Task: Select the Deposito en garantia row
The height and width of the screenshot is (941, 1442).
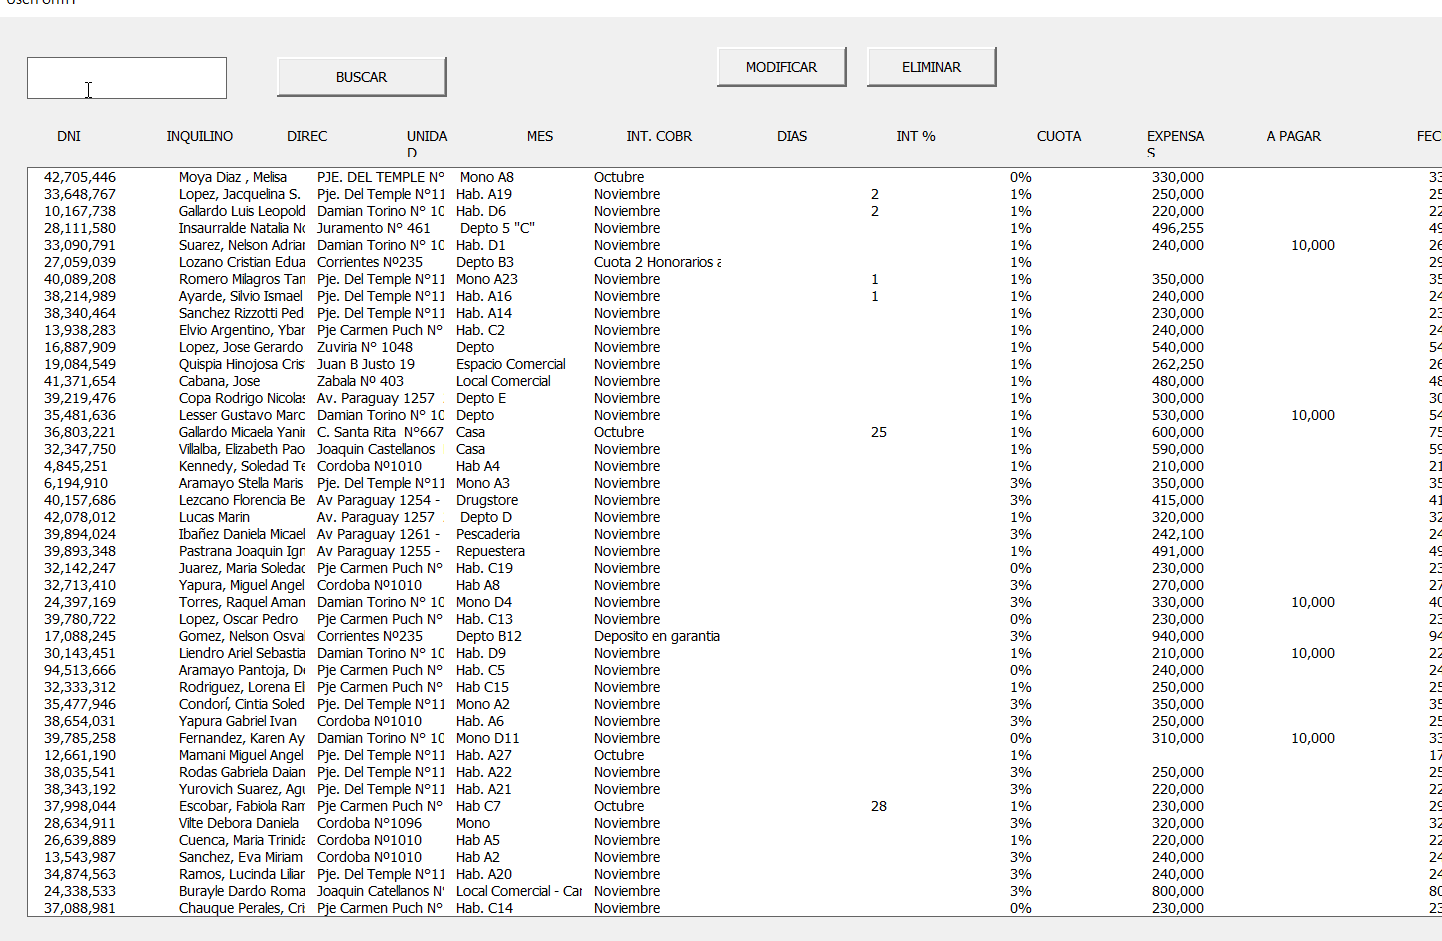Action: [x=656, y=636]
